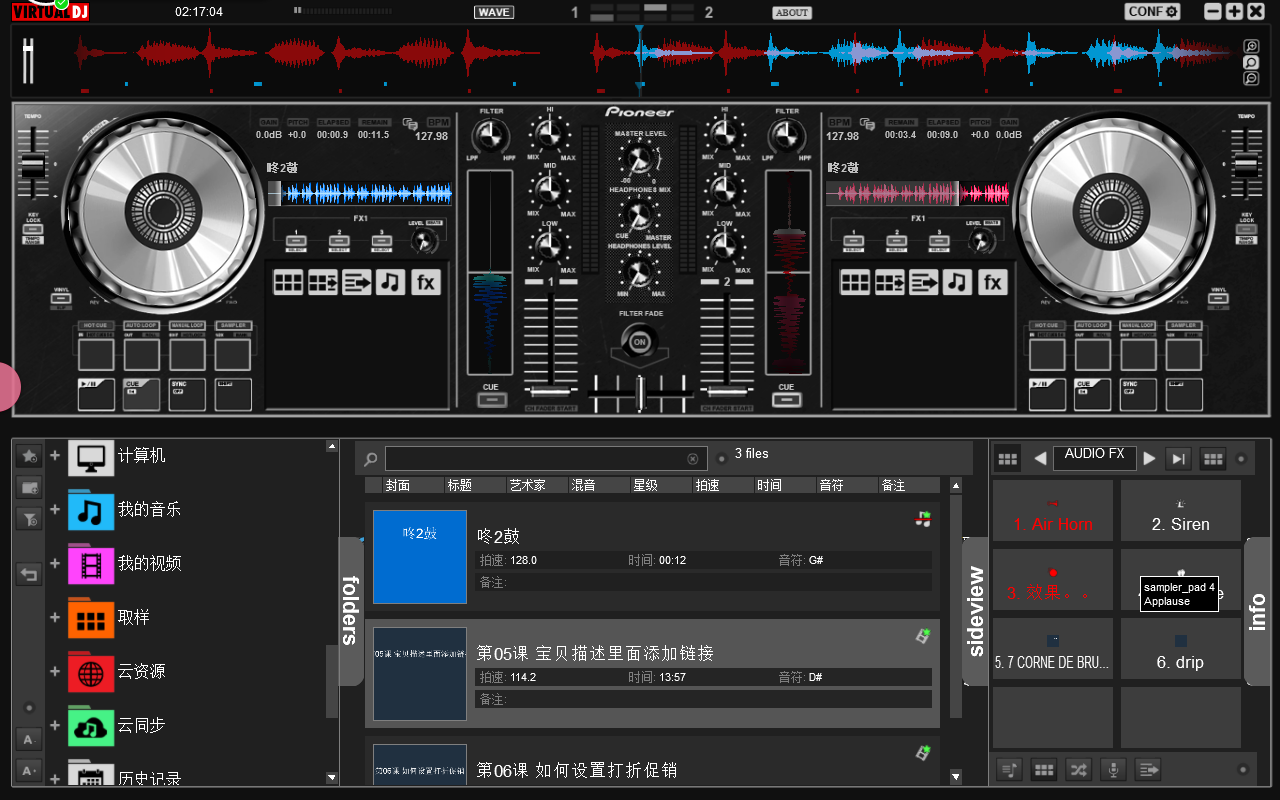Expand the 计算机 folder tree node
This screenshot has height=800, width=1280.
point(55,455)
